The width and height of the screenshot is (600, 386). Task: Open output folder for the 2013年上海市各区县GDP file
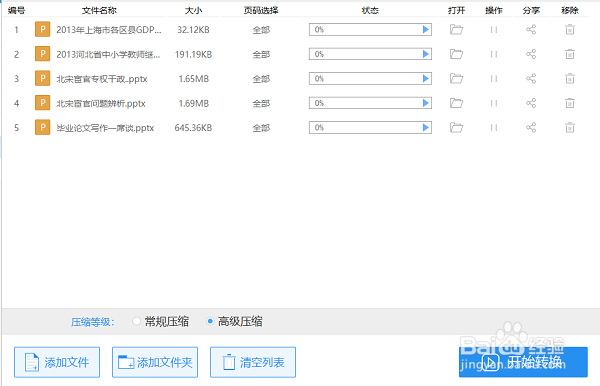coord(456,29)
